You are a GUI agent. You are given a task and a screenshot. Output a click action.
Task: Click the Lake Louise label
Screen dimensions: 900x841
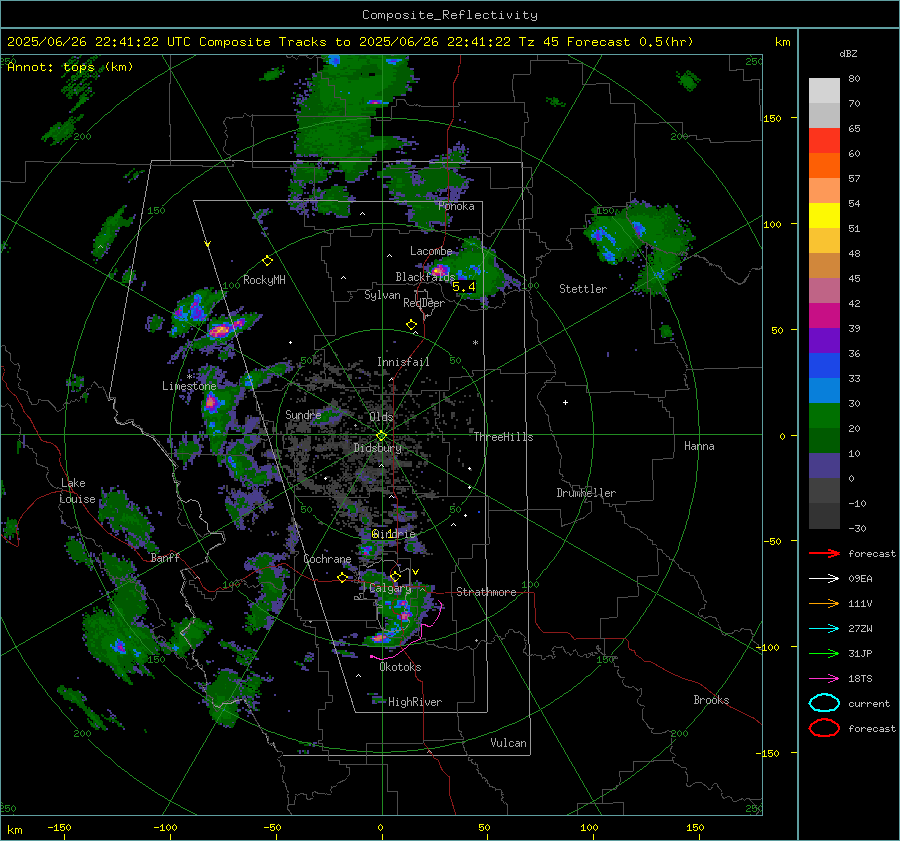pyautogui.click(x=77, y=491)
